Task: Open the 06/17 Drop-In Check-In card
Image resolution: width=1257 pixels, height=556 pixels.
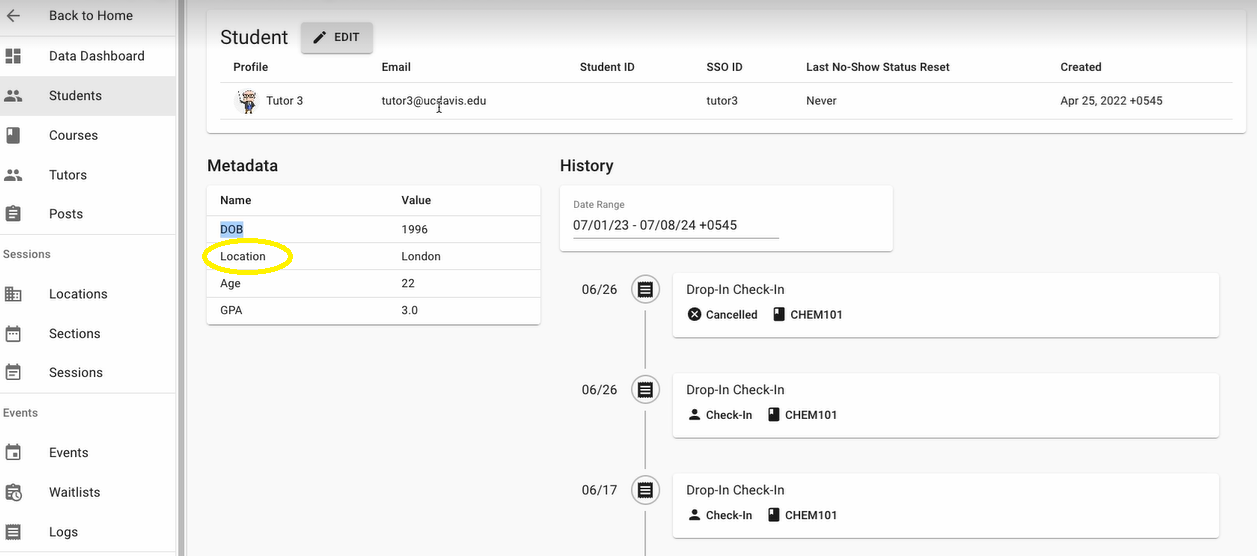Action: pos(946,503)
